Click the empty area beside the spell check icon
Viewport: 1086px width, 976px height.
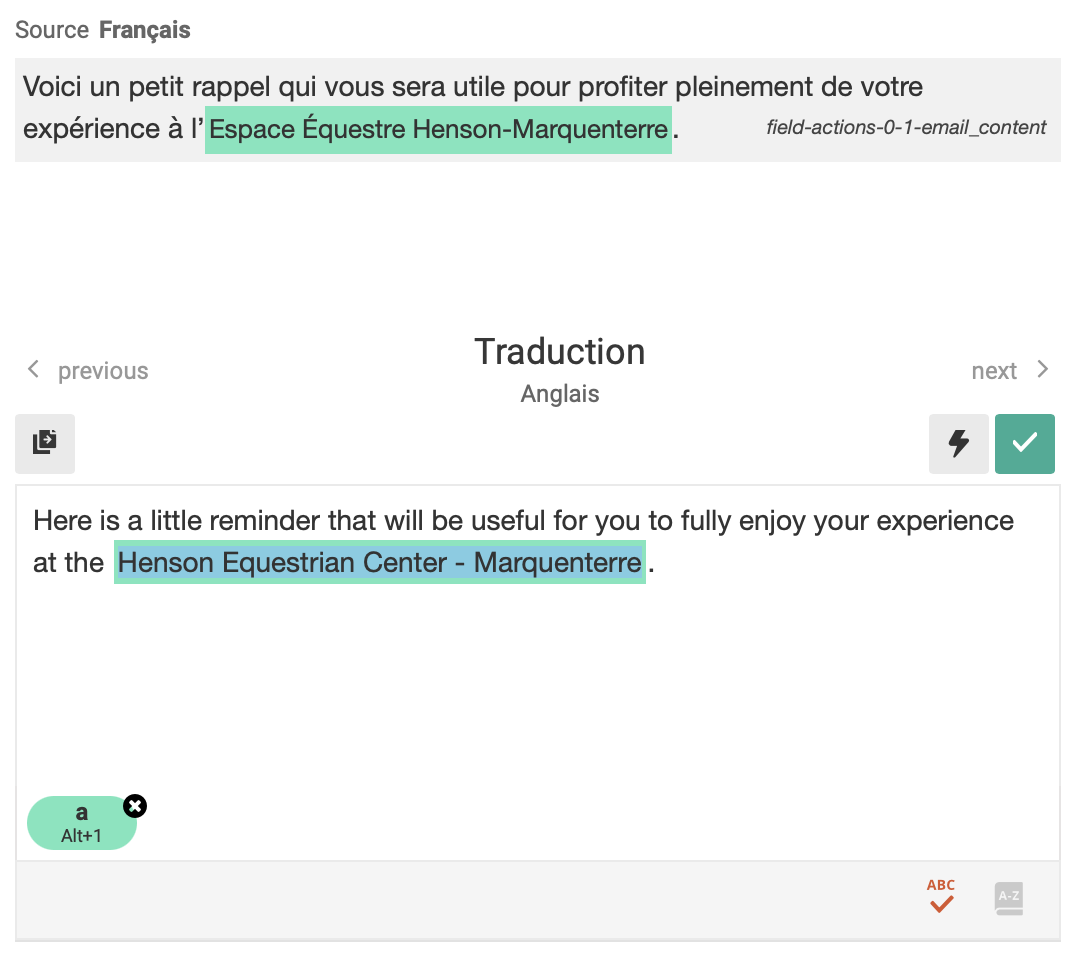click(471, 899)
